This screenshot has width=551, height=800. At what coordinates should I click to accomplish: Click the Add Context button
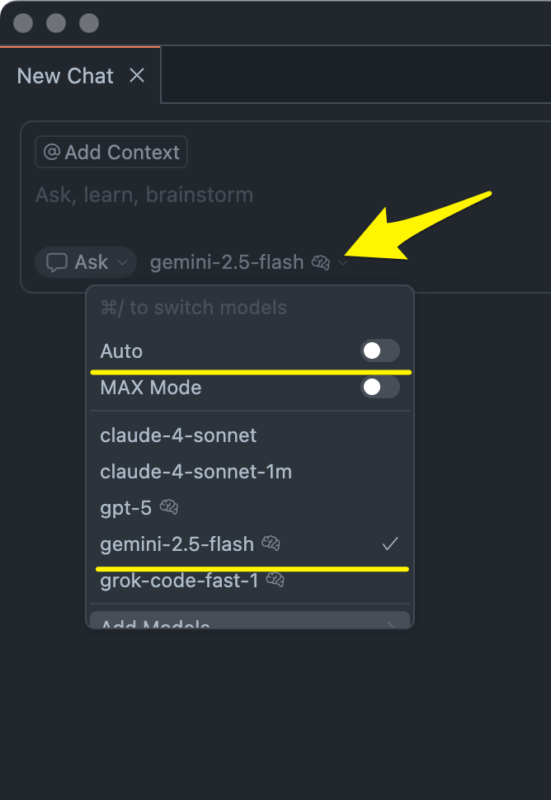[111, 152]
